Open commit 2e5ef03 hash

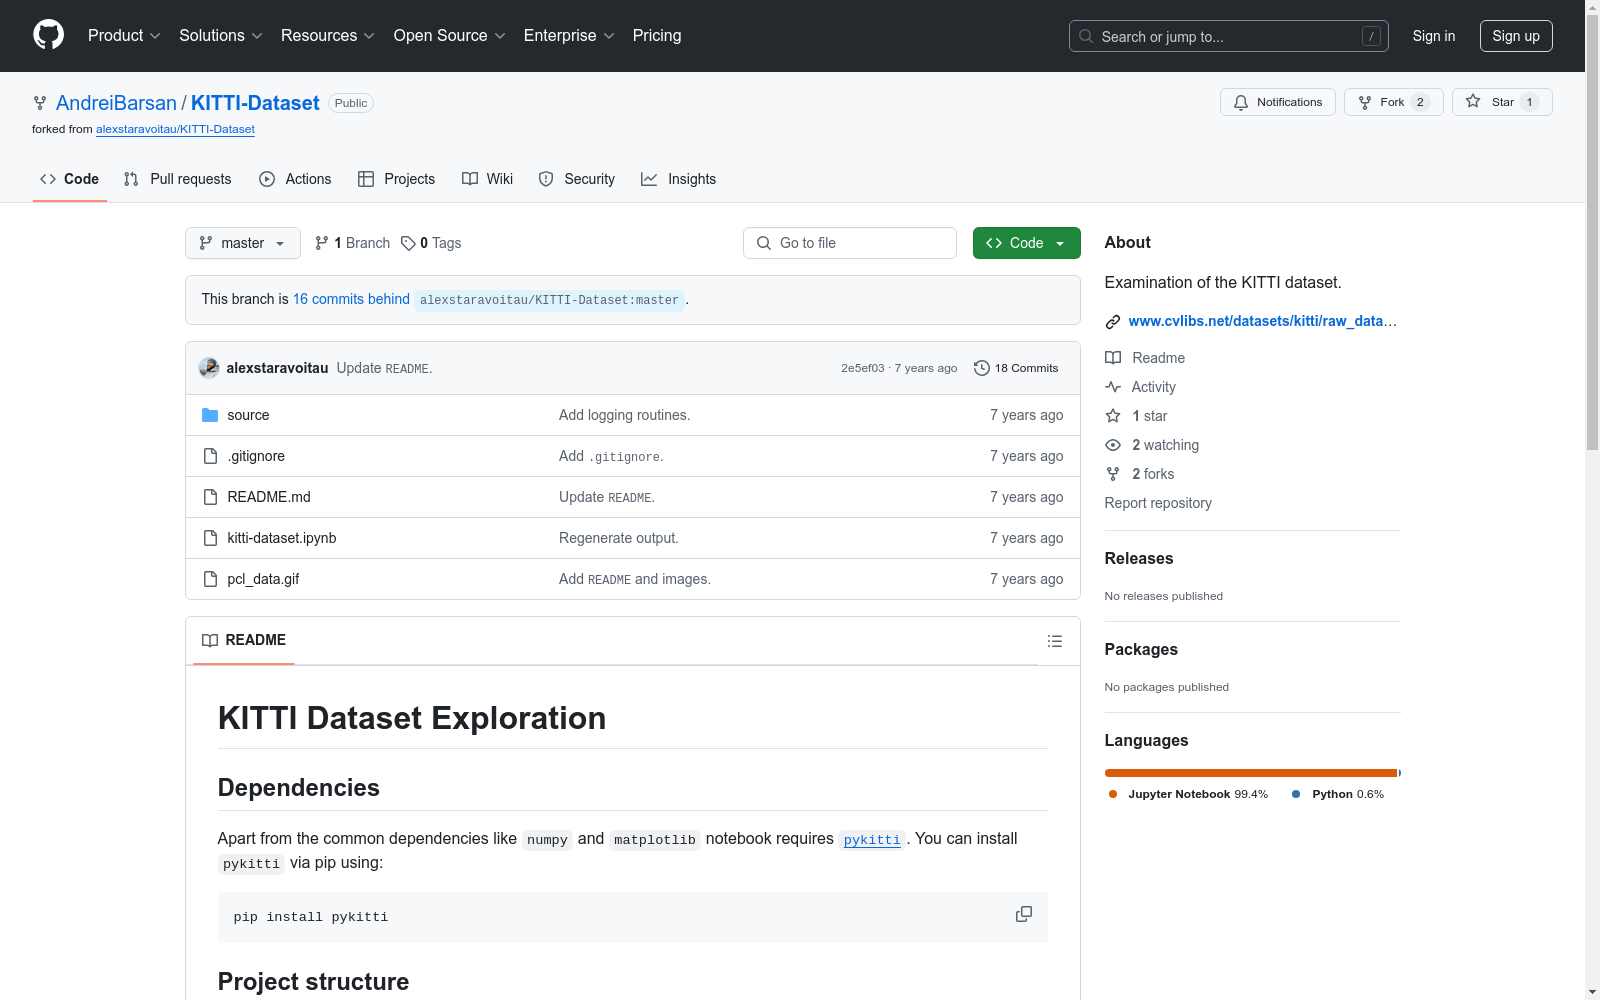tap(862, 368)
